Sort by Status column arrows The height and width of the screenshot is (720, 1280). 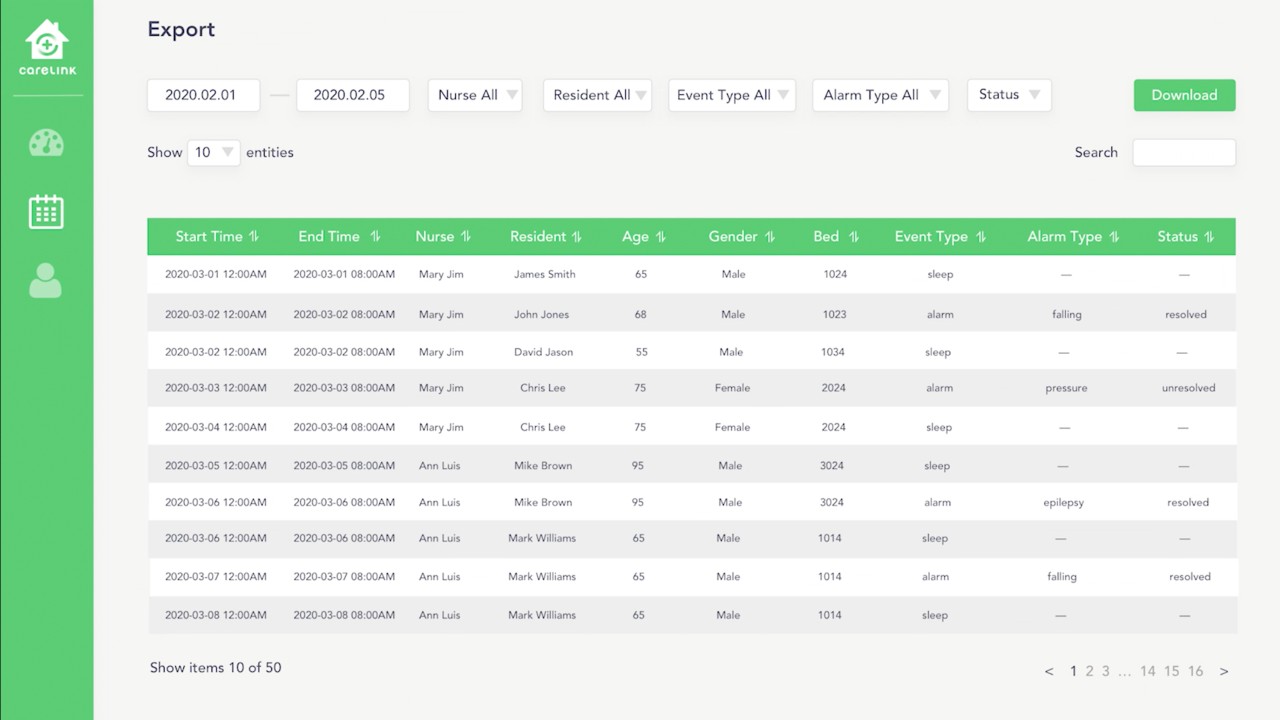point(1209,237)
